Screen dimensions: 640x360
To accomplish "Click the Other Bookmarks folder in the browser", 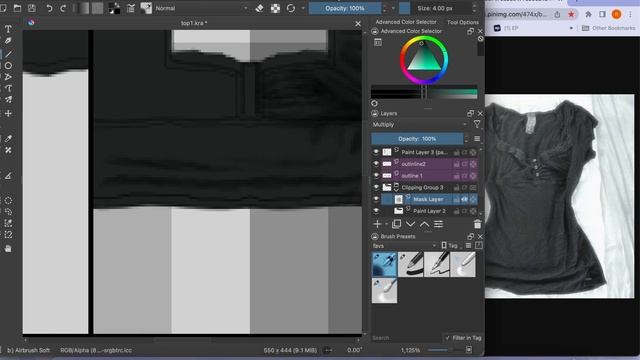I will [608, 28].
